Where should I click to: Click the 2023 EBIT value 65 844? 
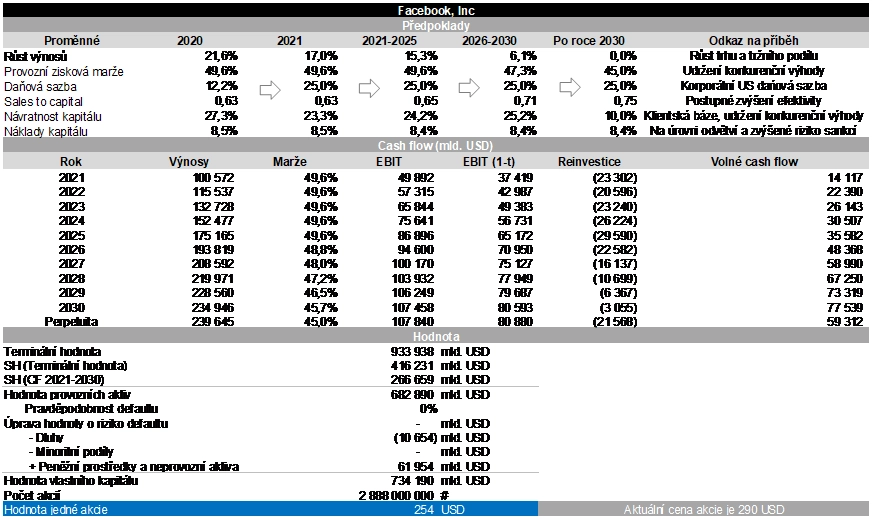pyautogui.click(x=415, y=207)
